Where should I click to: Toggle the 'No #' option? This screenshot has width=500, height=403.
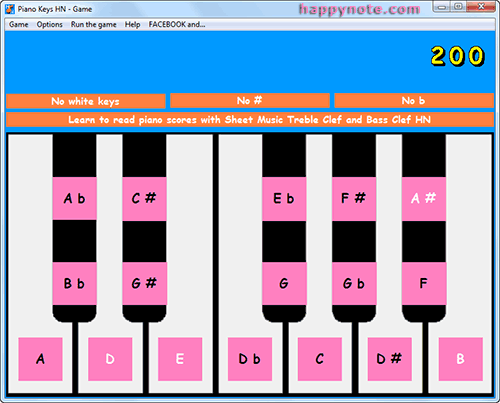pos(250,101)
